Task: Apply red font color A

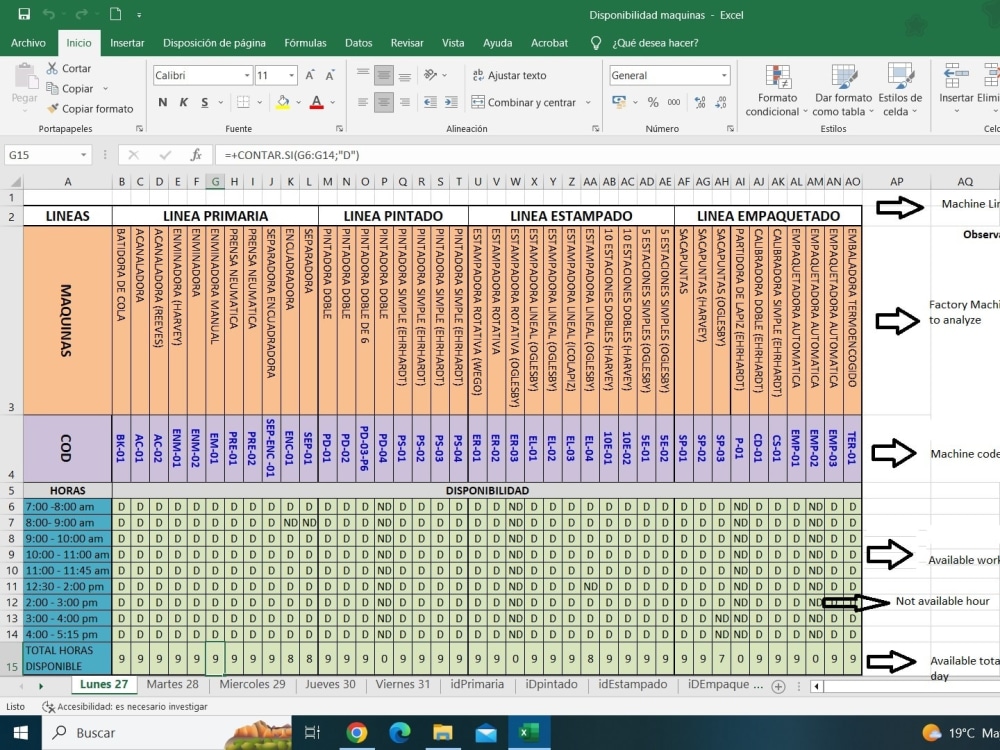Action: (316, 102)
